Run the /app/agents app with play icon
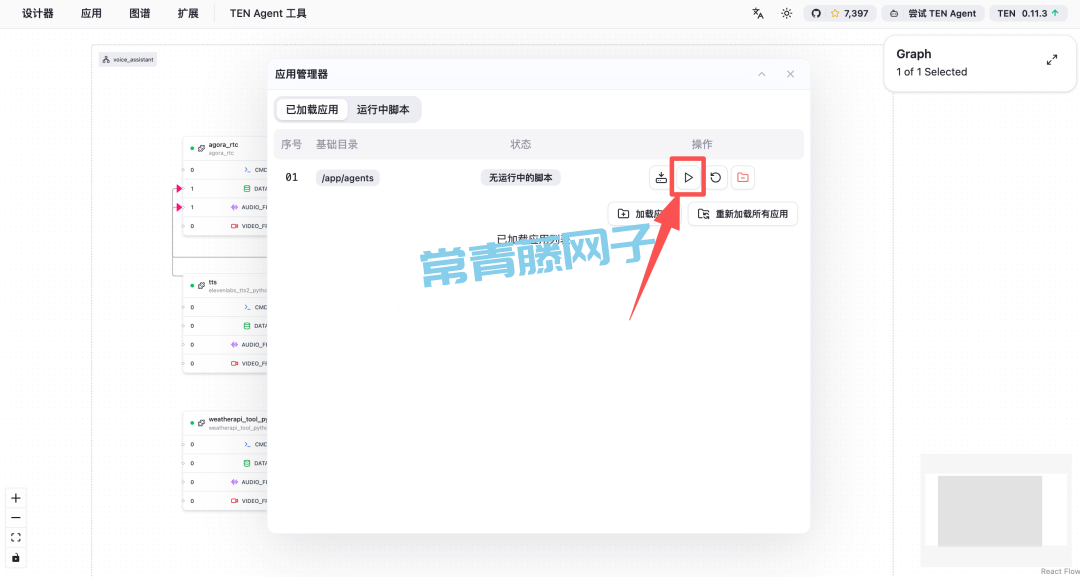 688,178
